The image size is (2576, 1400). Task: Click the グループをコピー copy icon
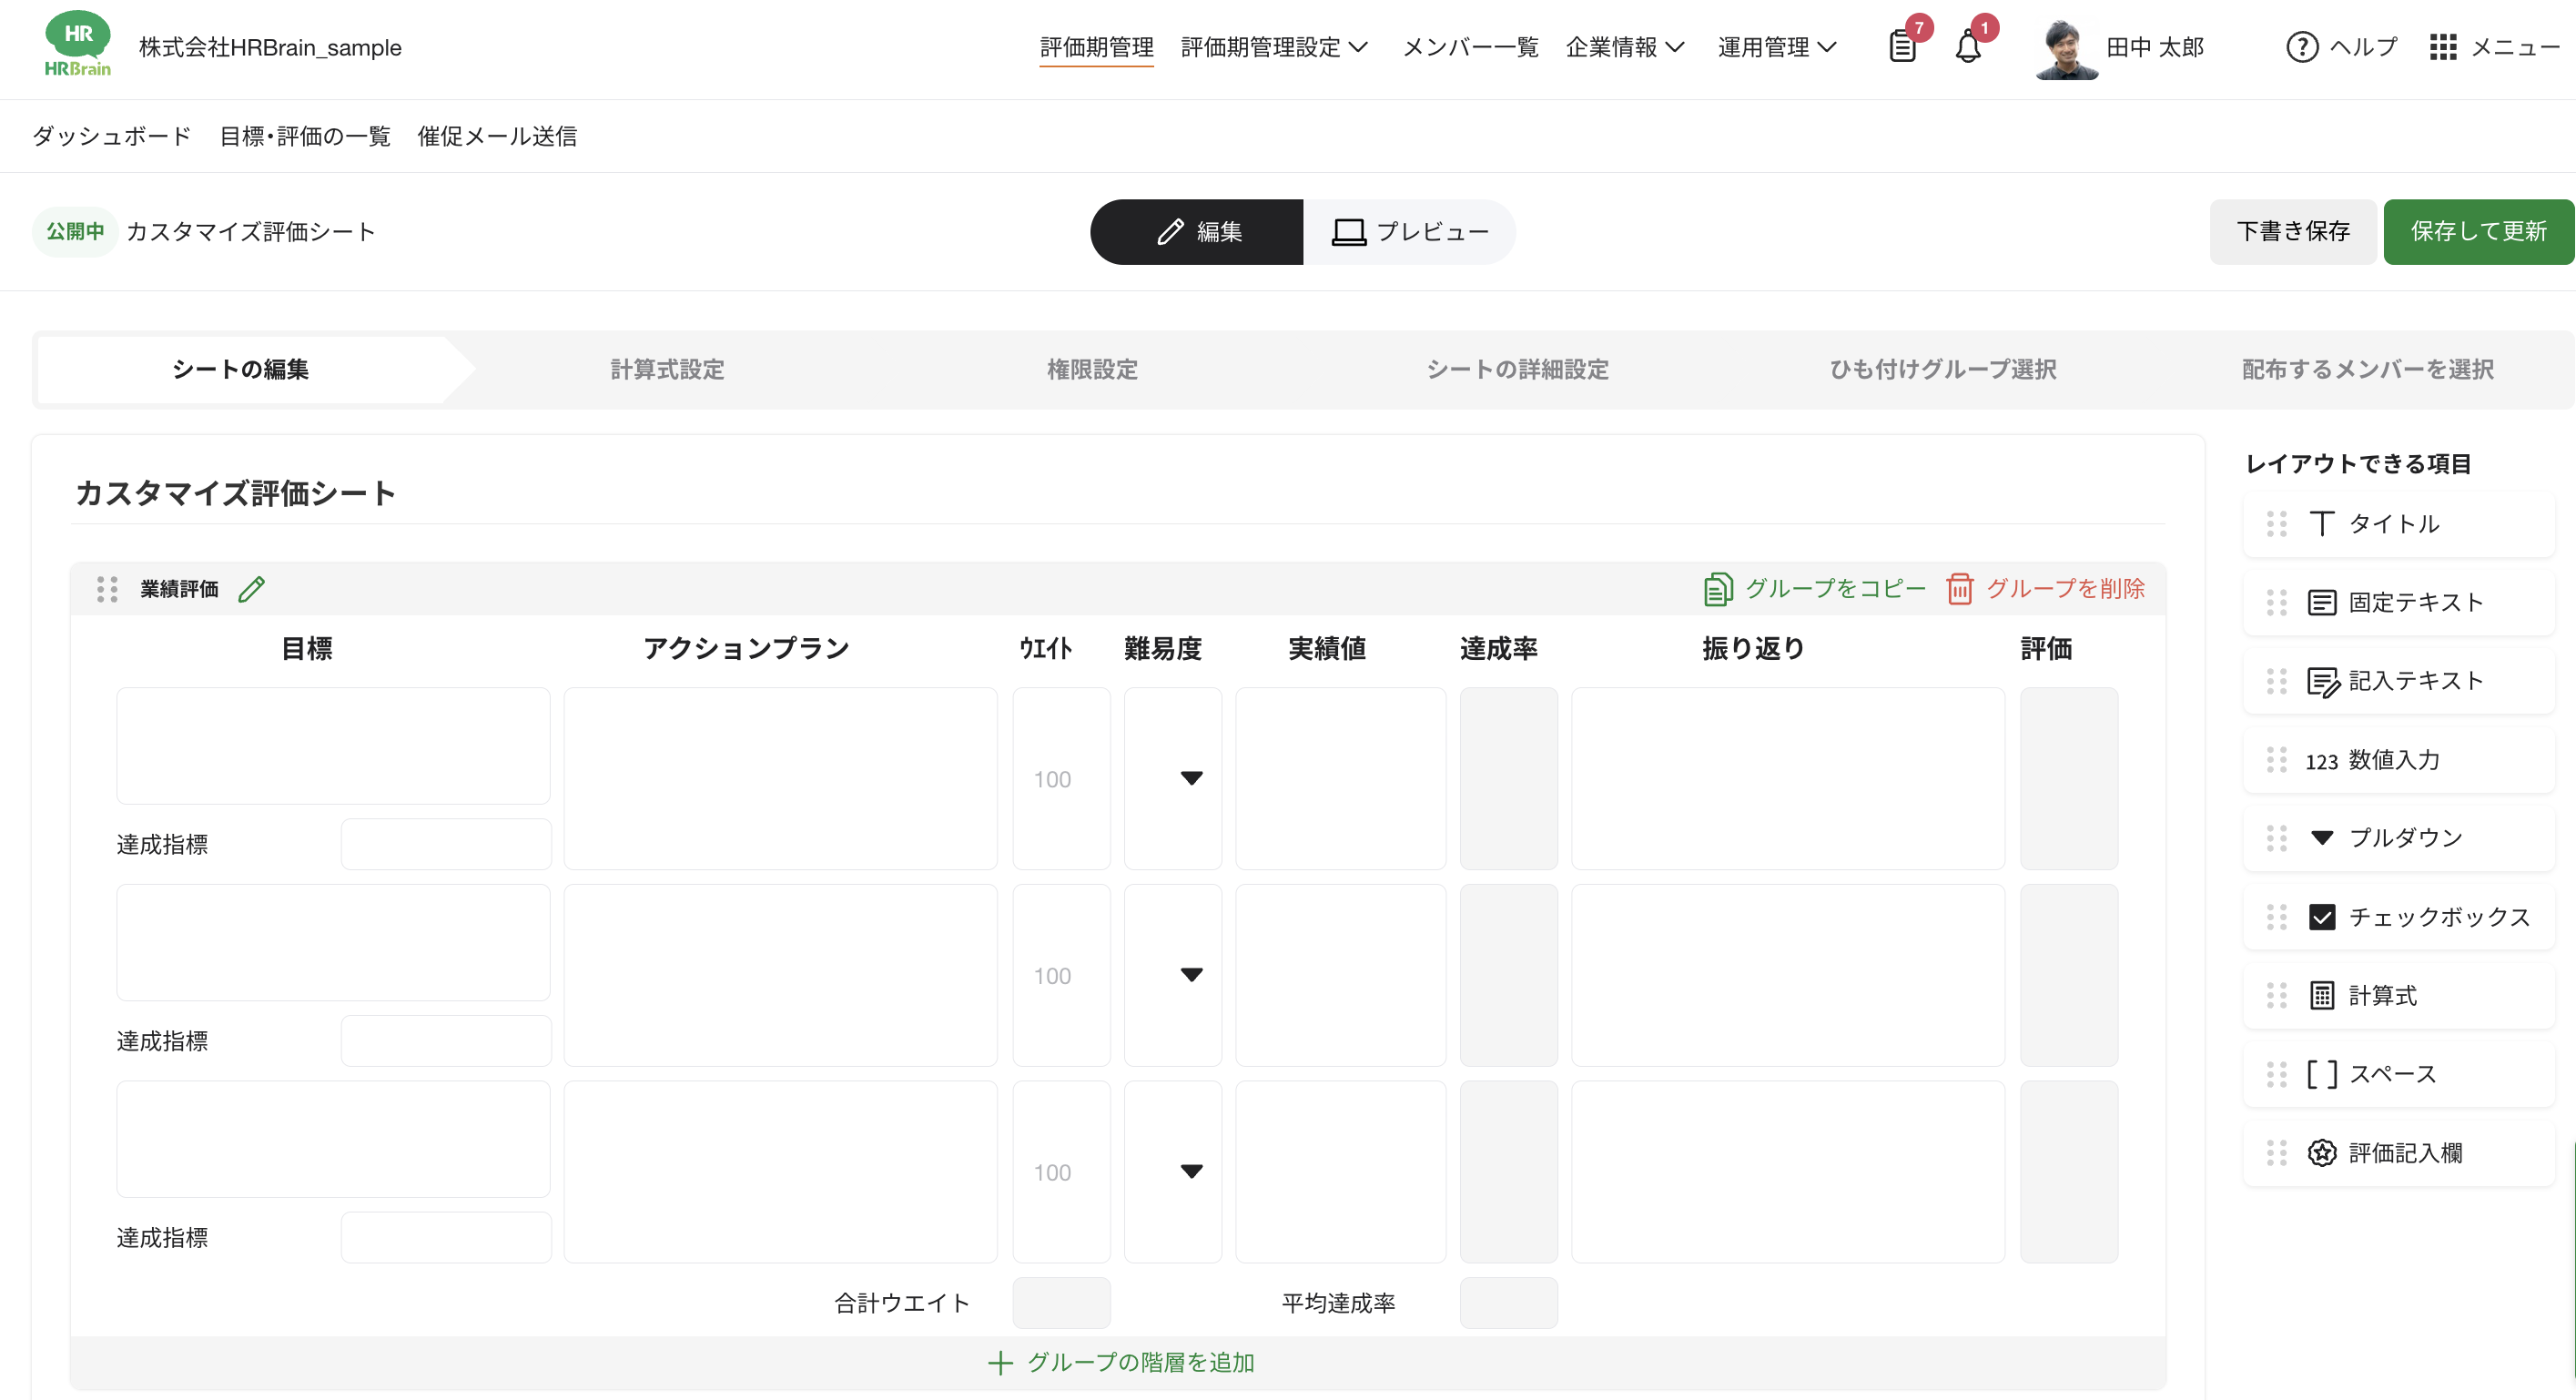pos(1718,589)
